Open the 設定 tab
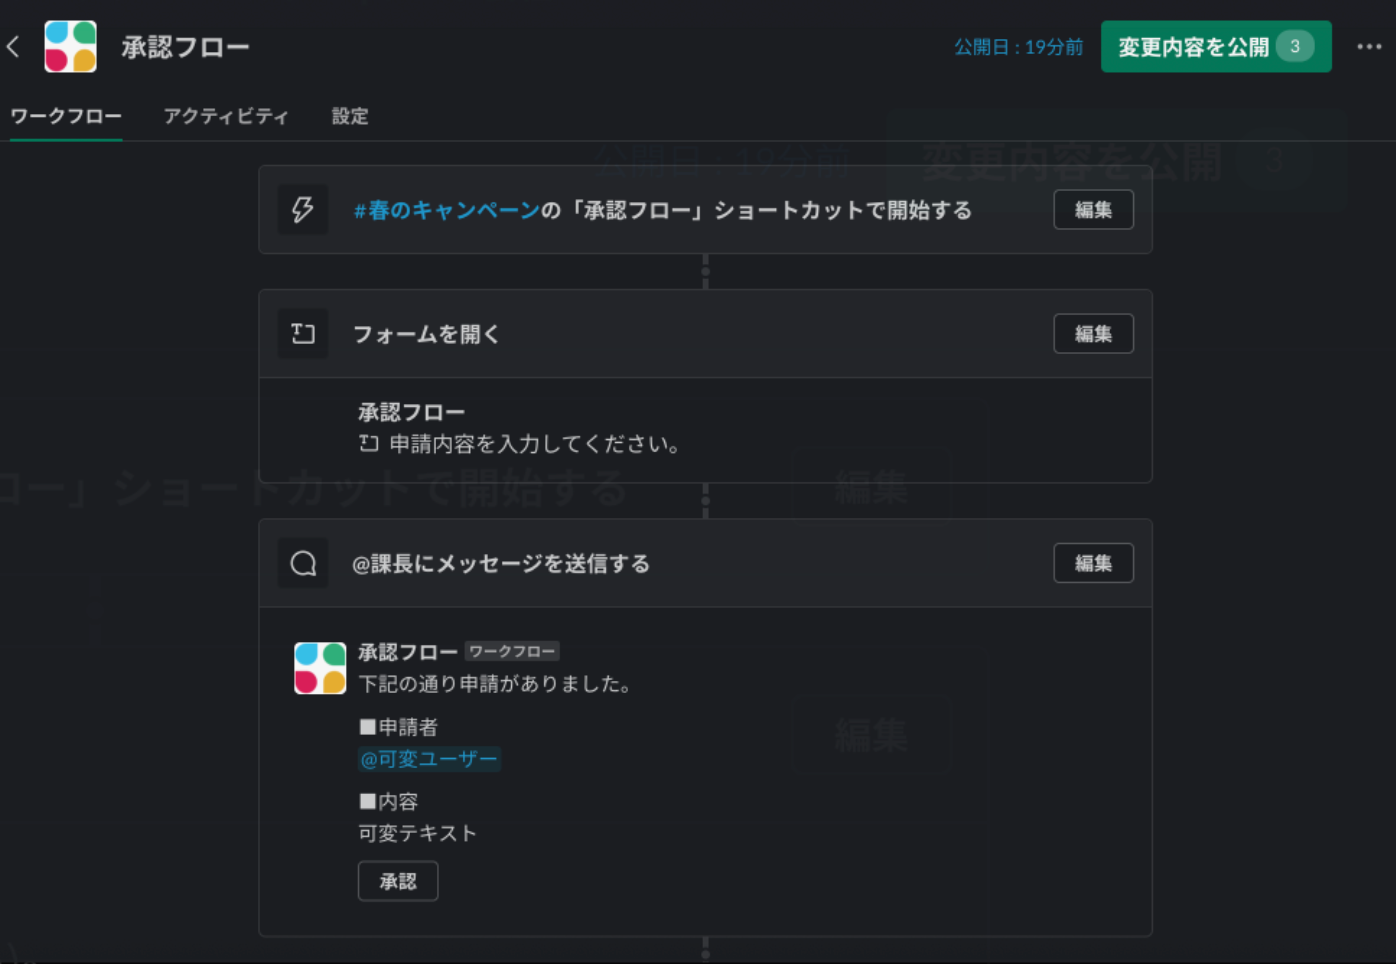The width and height of the screenshot is (1396, 964). (x=350, y=117)
